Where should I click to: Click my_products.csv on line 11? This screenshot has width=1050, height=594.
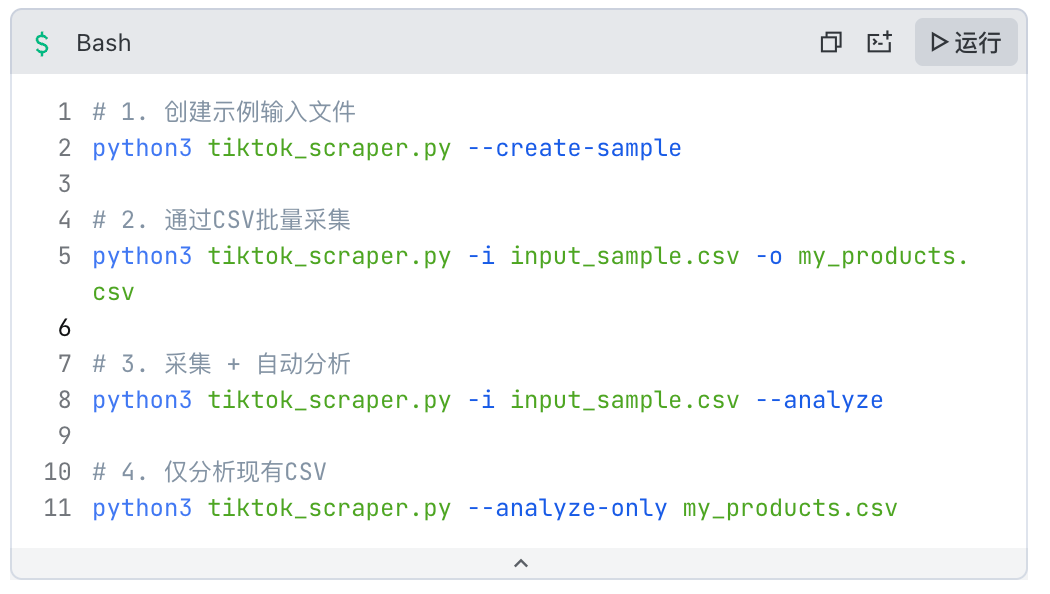click(x=790, y=508)
